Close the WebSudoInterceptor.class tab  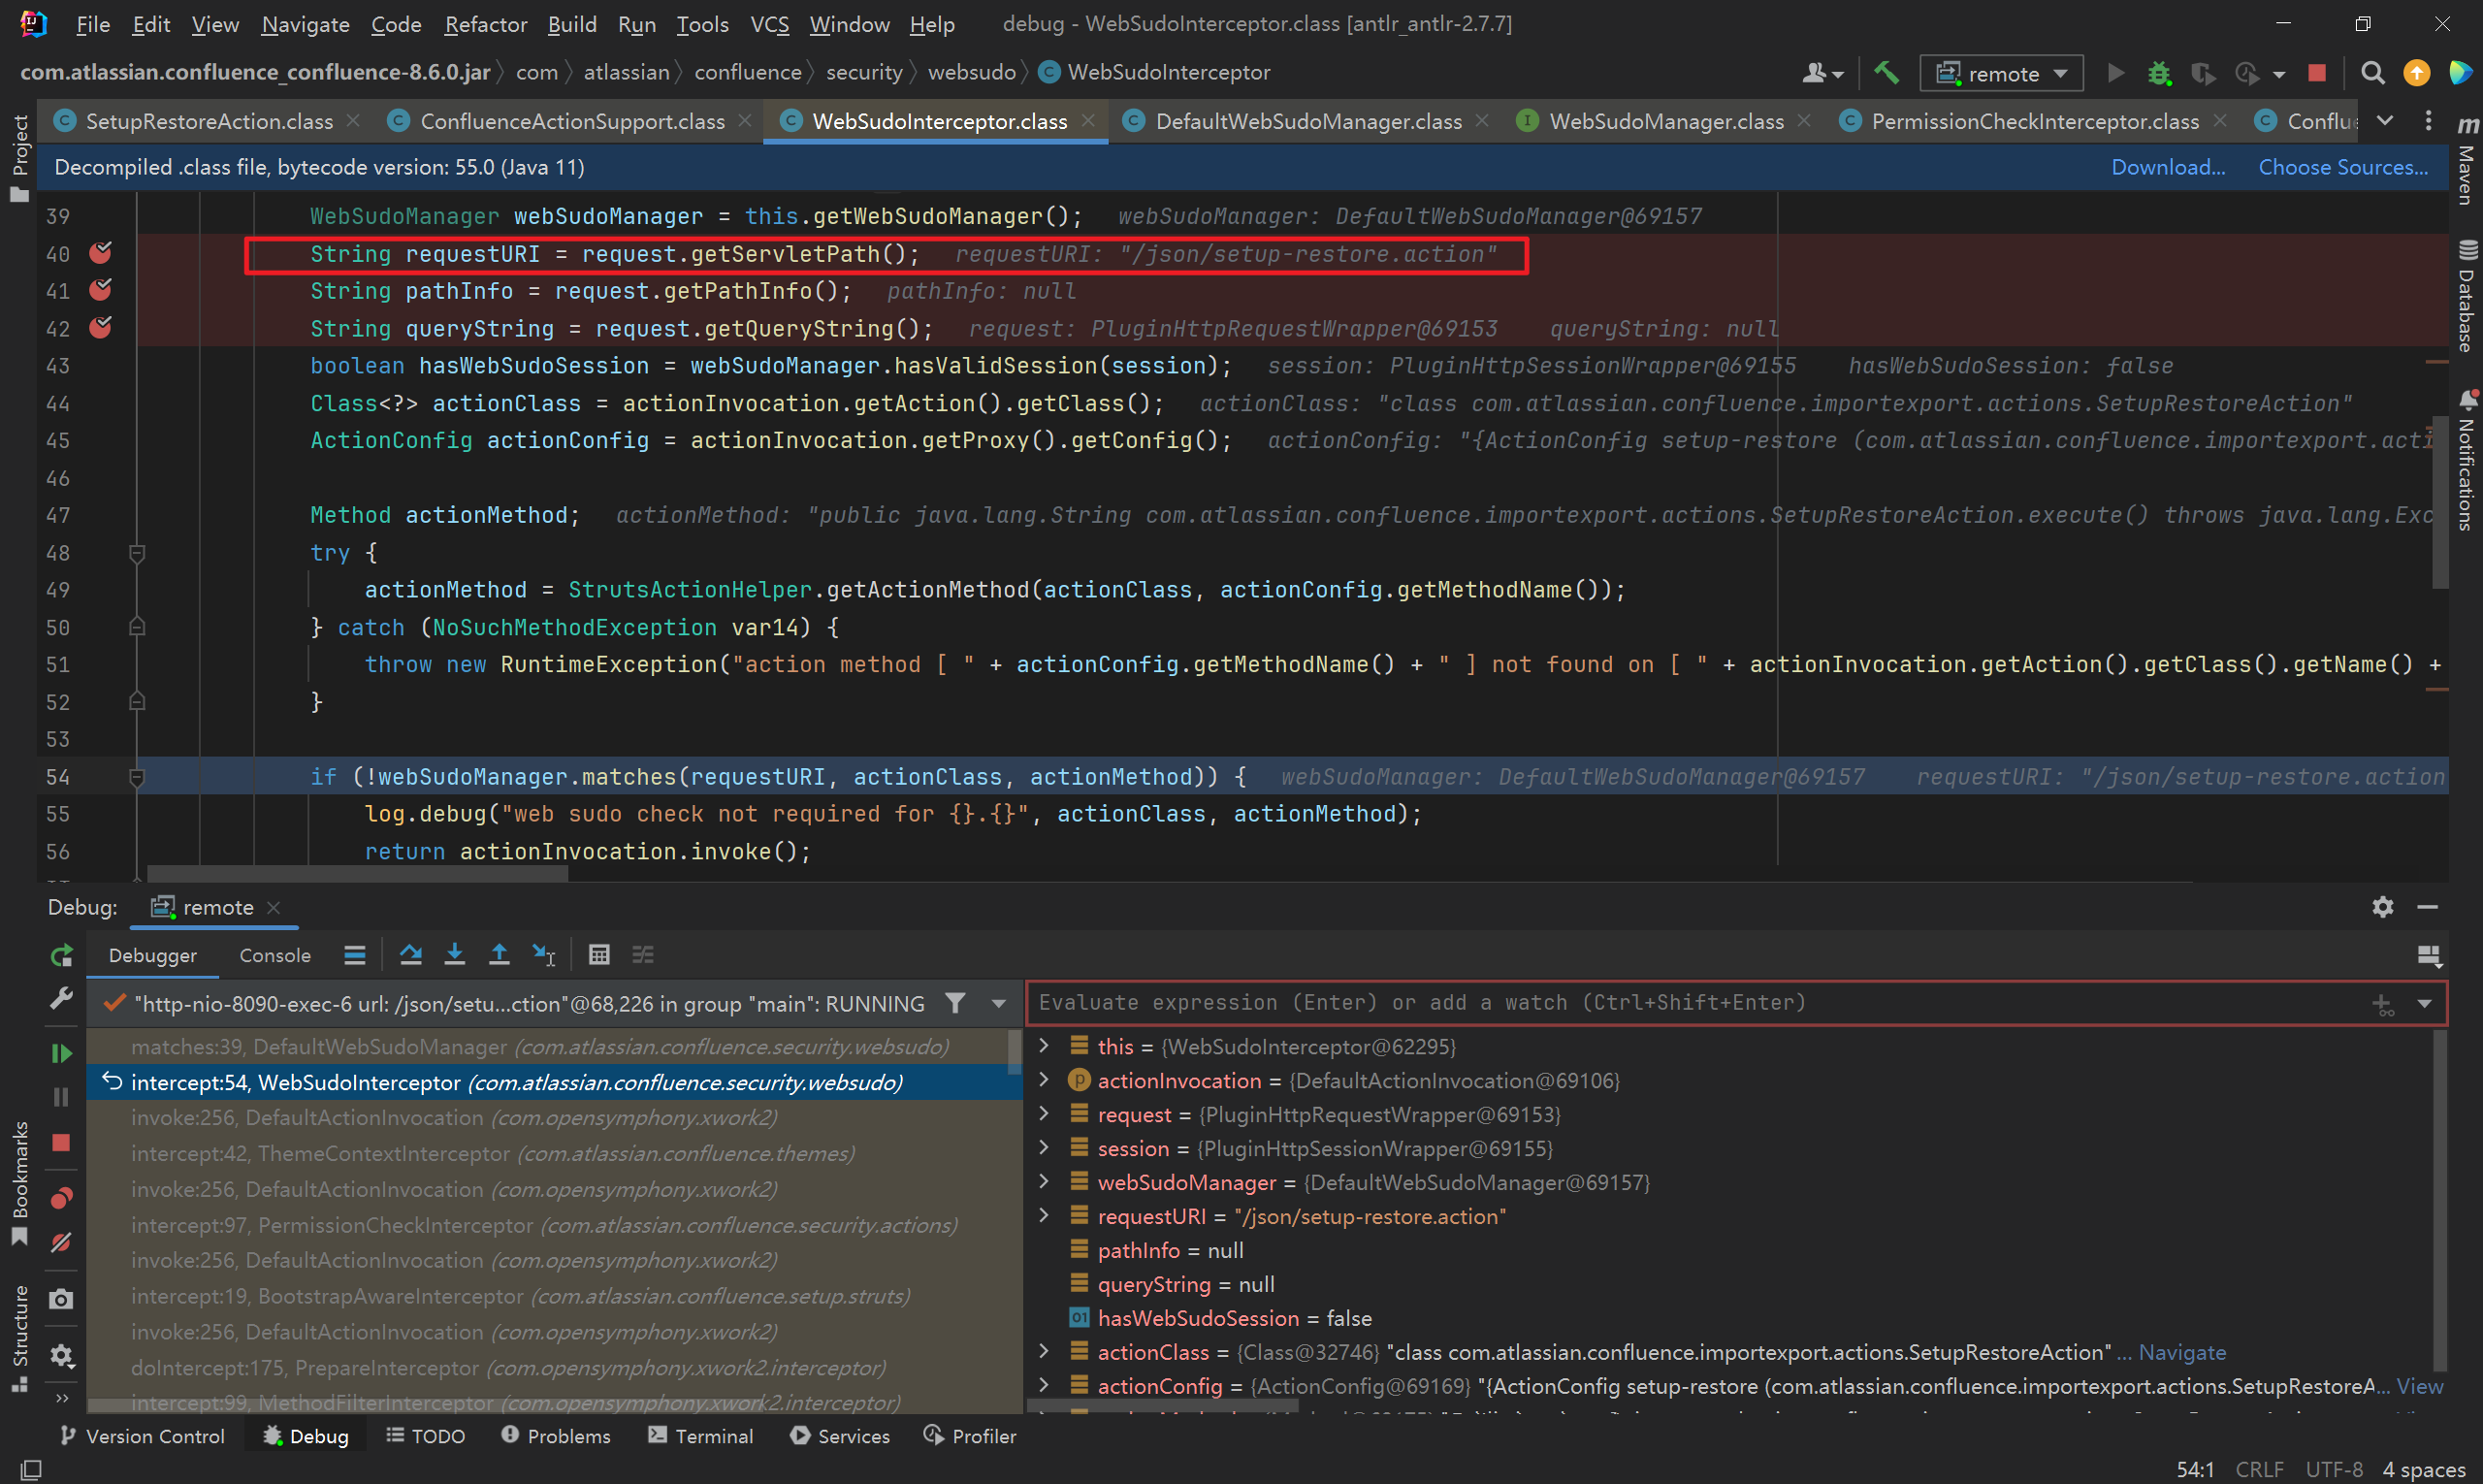click(x=1088, y=121)
